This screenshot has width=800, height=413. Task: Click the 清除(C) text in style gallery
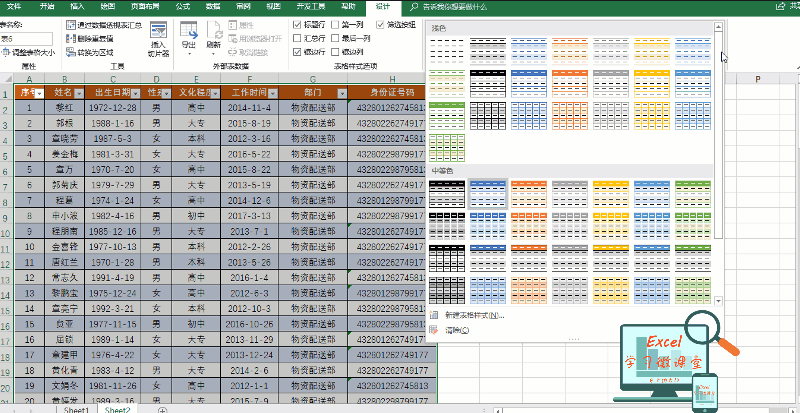click(x=457, y=330)
